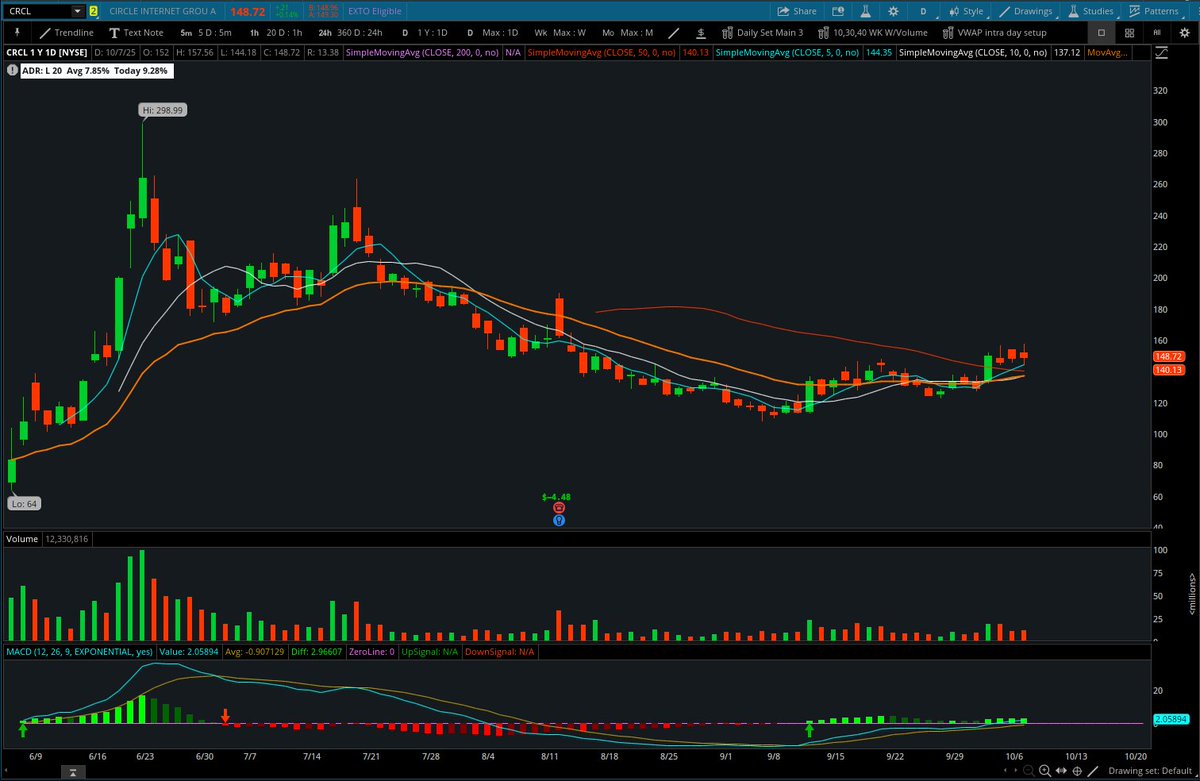This screenshot has width=1200, height=781.
Task: Switch to 1 Y : 1D timeframe
Action: [426, 33]
